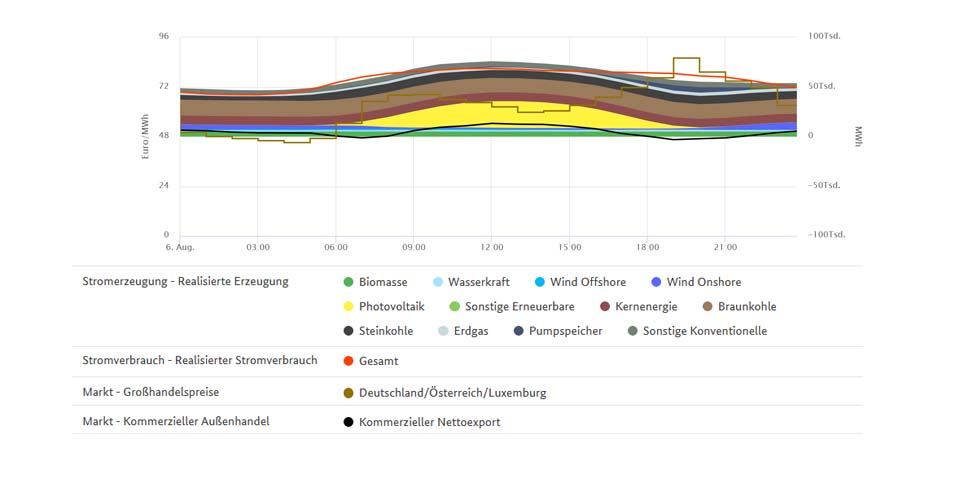Click the Stromerzeugung - Realisierte Erzeugung heading
The width and height of the screenshot is (960, 500).
[x=186, y=282]
